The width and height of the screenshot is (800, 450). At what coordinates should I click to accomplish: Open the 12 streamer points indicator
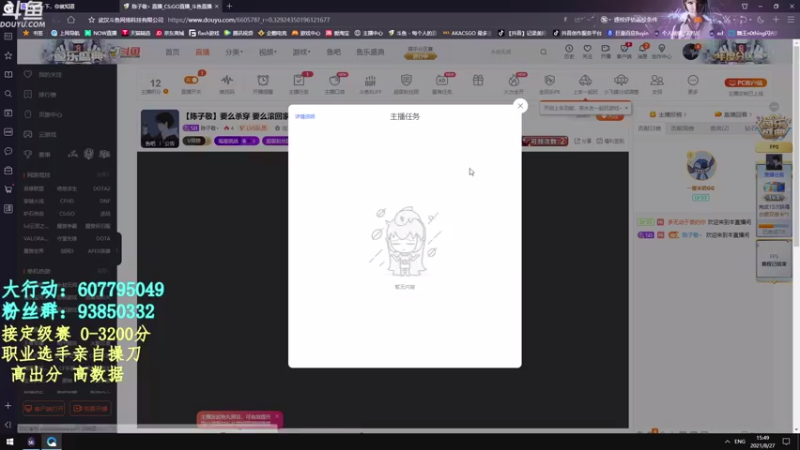(155, 85)
